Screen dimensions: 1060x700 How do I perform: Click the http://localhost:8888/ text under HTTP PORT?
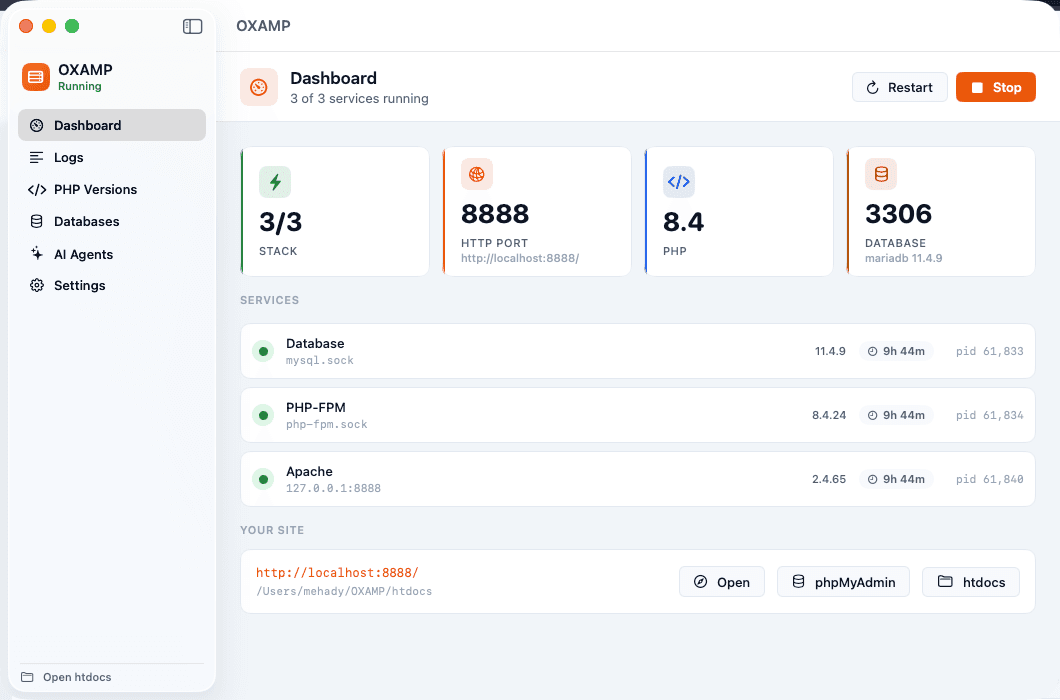(x=520, y=258)
